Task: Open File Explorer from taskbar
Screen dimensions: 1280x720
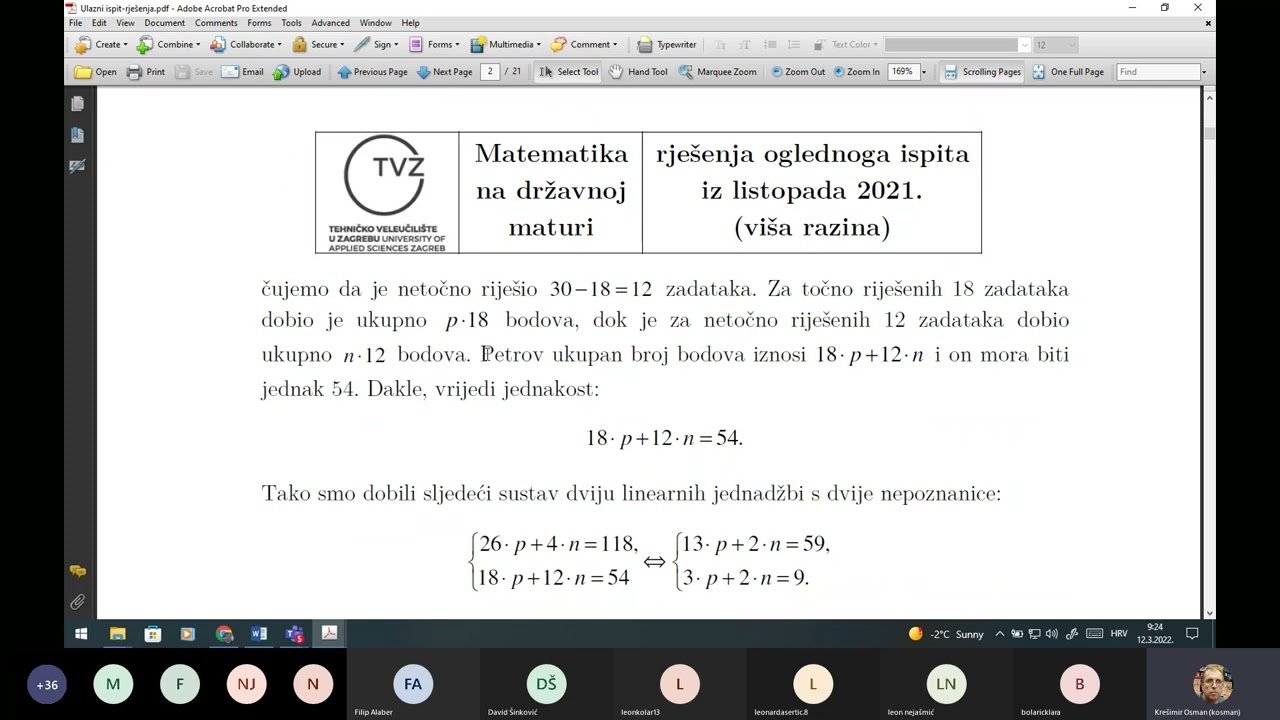Action: [117, 634]
